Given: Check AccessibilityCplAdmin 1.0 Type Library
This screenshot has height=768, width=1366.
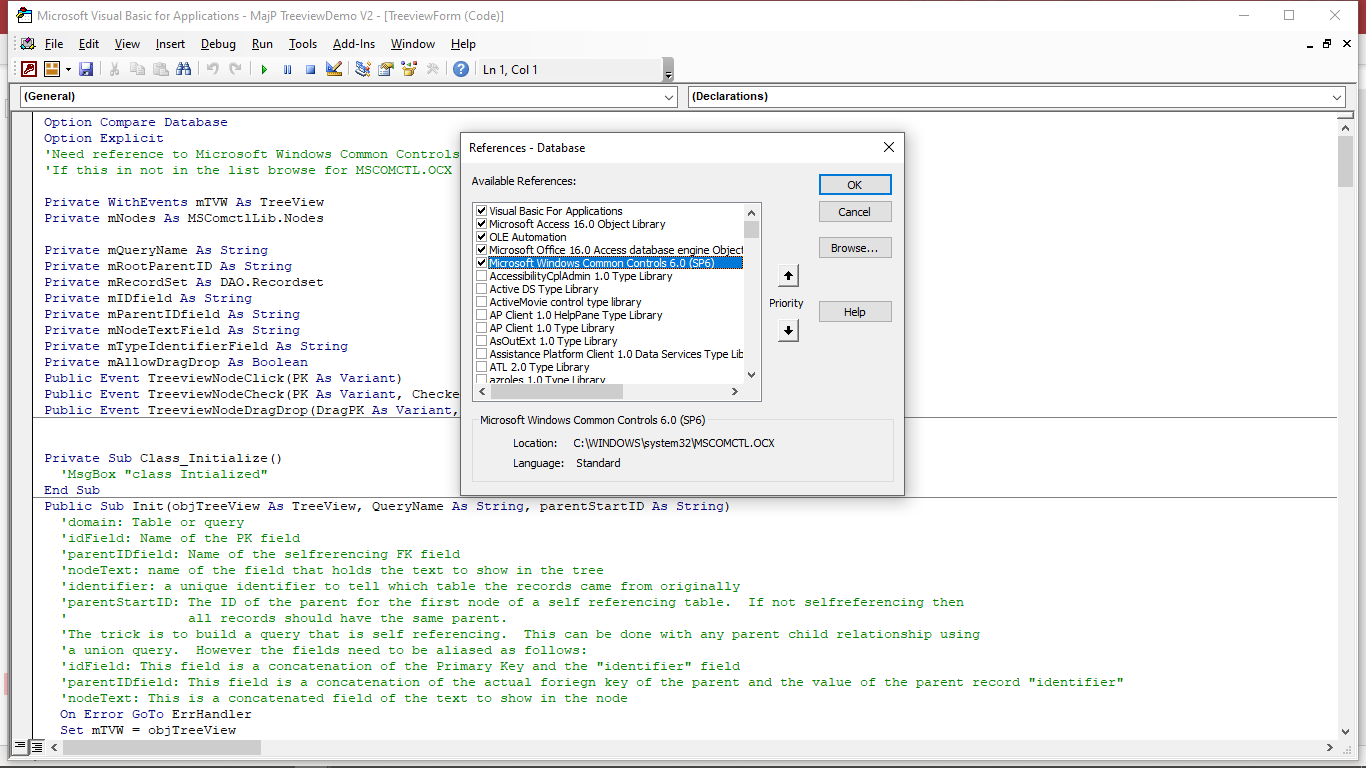Looking at the screenshot, I should (482, 276).
